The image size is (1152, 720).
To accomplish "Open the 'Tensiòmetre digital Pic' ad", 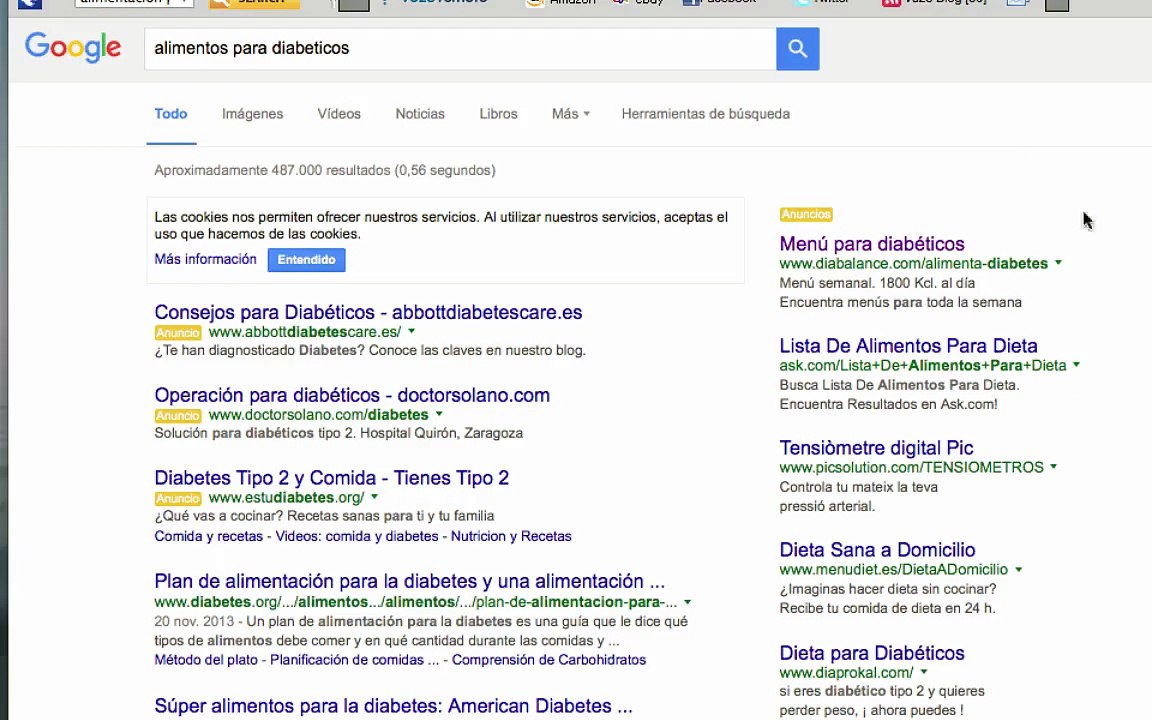I will [x=876, y=448].
